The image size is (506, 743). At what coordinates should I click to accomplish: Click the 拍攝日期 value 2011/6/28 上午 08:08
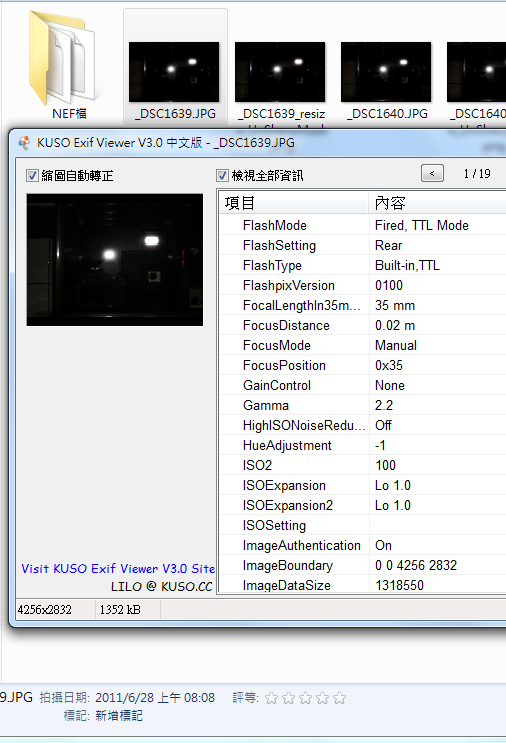(155, 698)
